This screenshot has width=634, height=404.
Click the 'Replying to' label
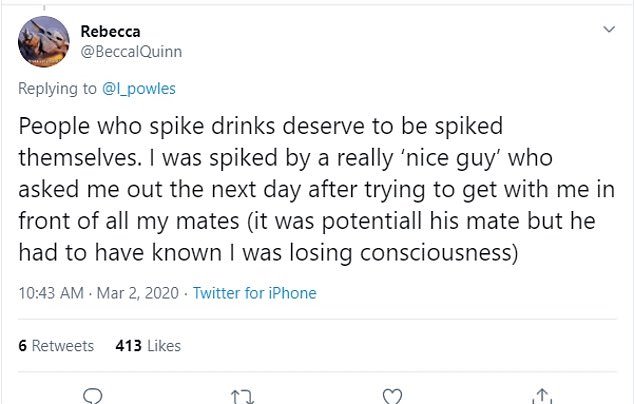[56, 87]
